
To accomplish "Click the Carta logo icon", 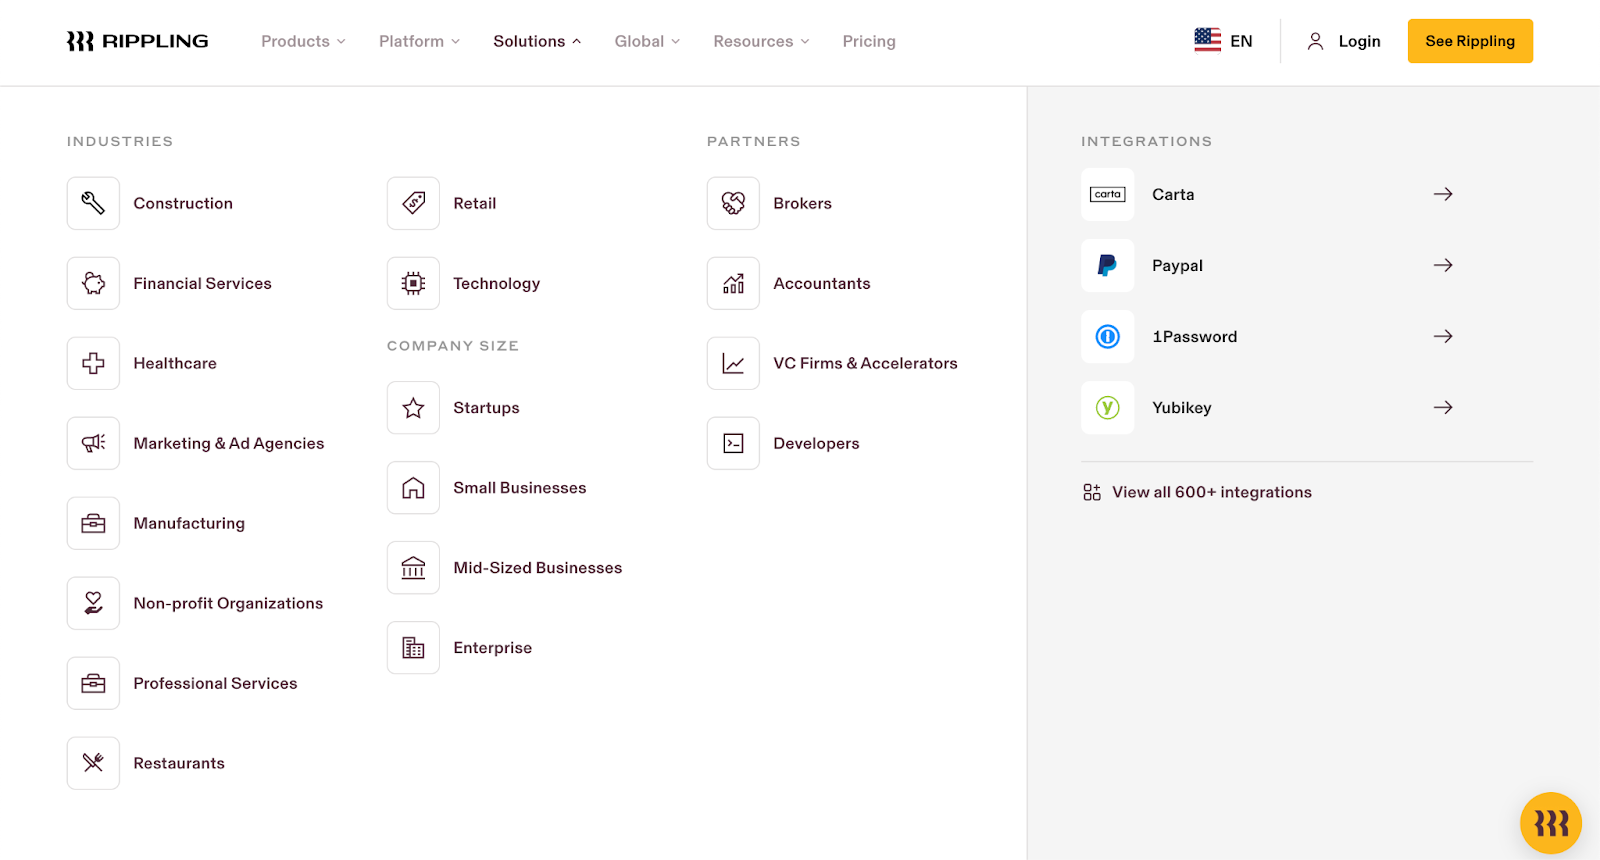I will point(1107,194).
